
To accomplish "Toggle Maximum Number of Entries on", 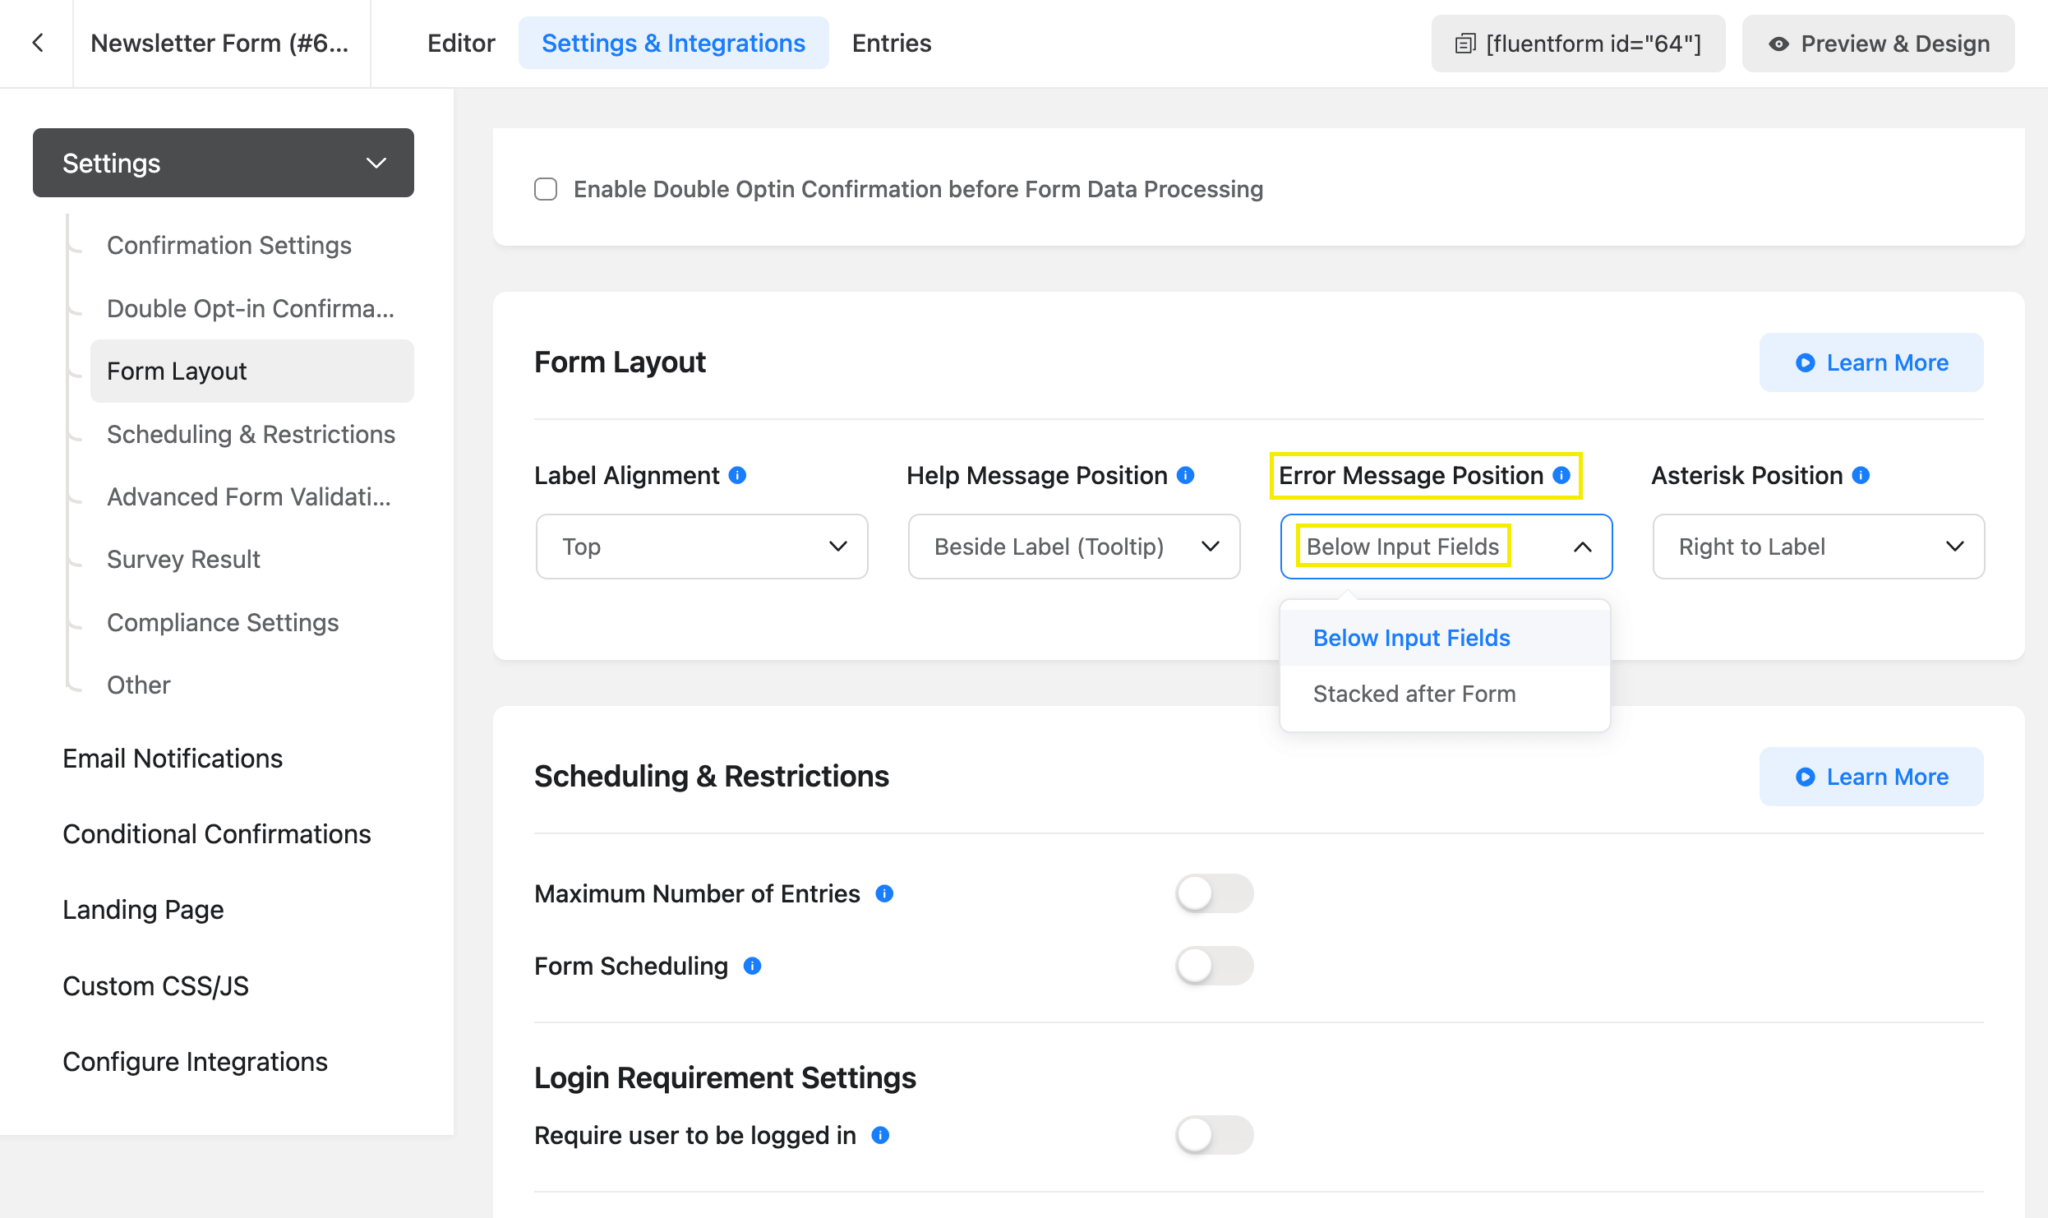I will 1214,893.
